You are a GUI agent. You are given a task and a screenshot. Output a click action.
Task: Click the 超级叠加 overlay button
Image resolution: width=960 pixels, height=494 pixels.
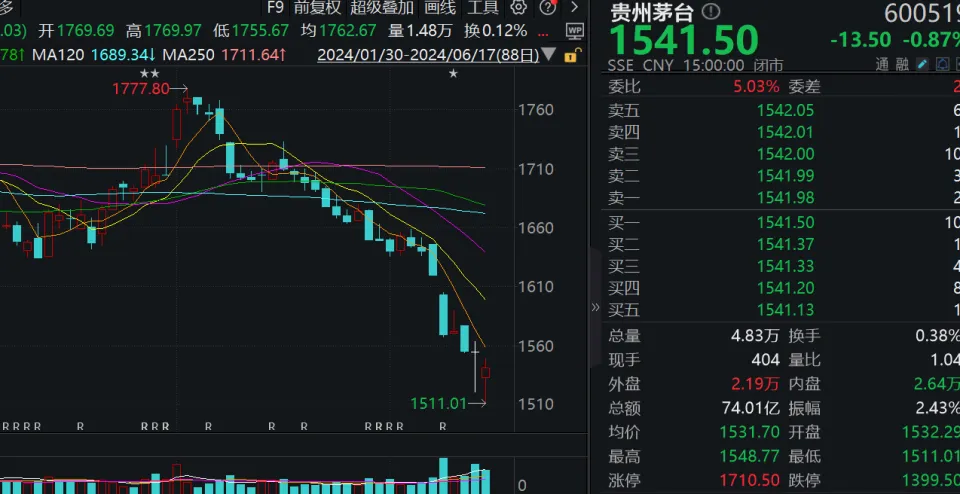[379, 7]
